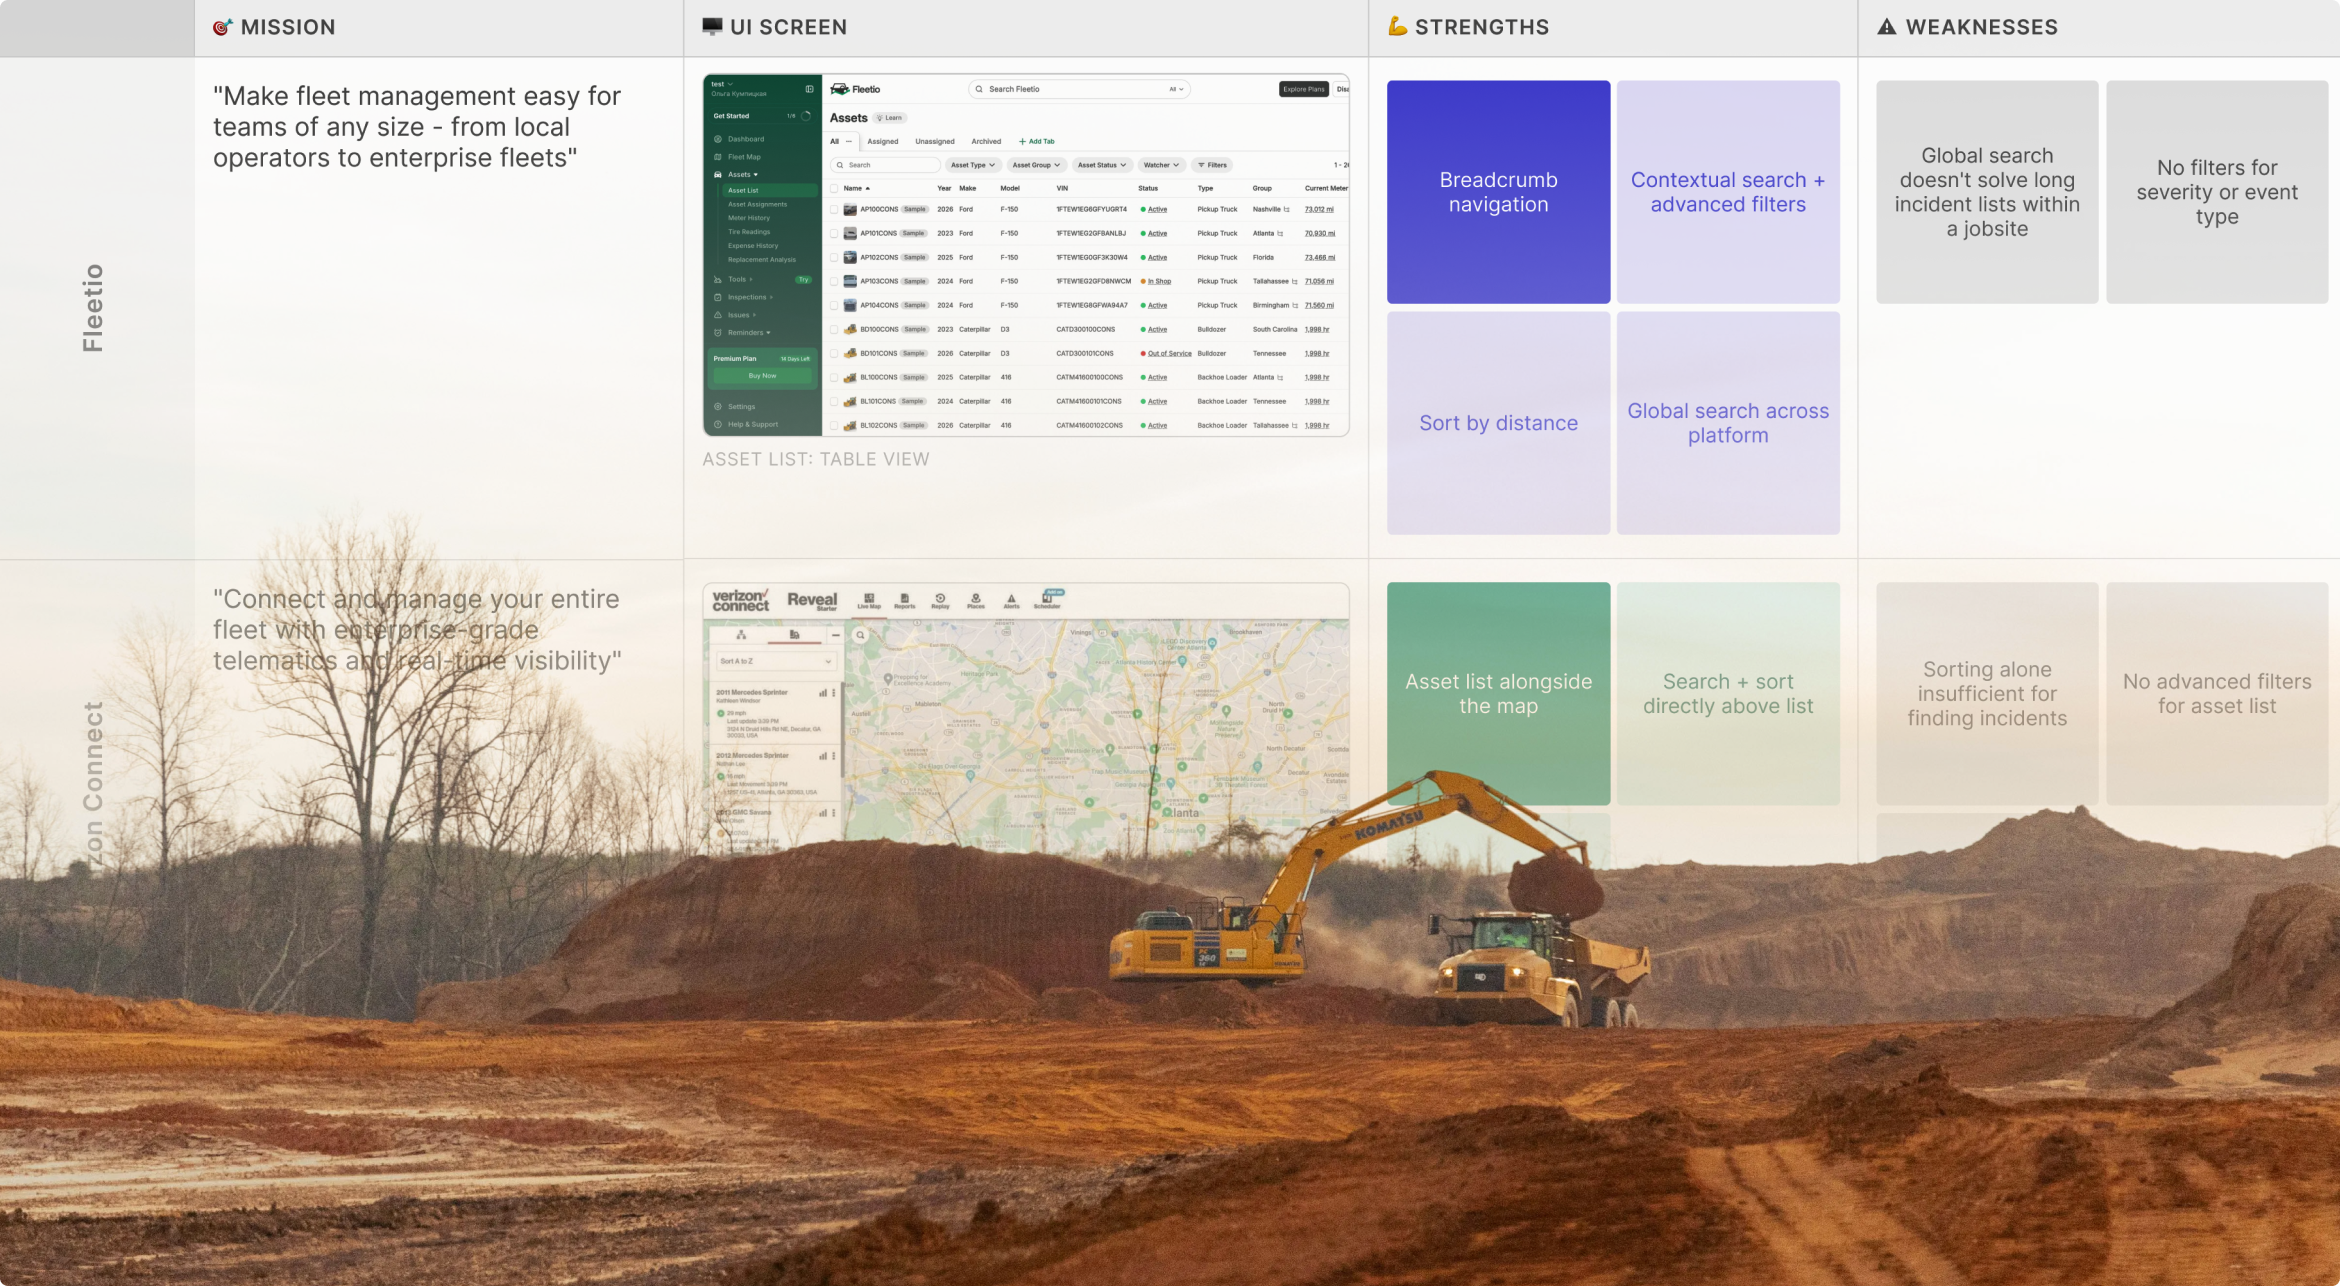
Task: Click the AP100CONS vehicle thumbnail
Action: coord(850,210)
